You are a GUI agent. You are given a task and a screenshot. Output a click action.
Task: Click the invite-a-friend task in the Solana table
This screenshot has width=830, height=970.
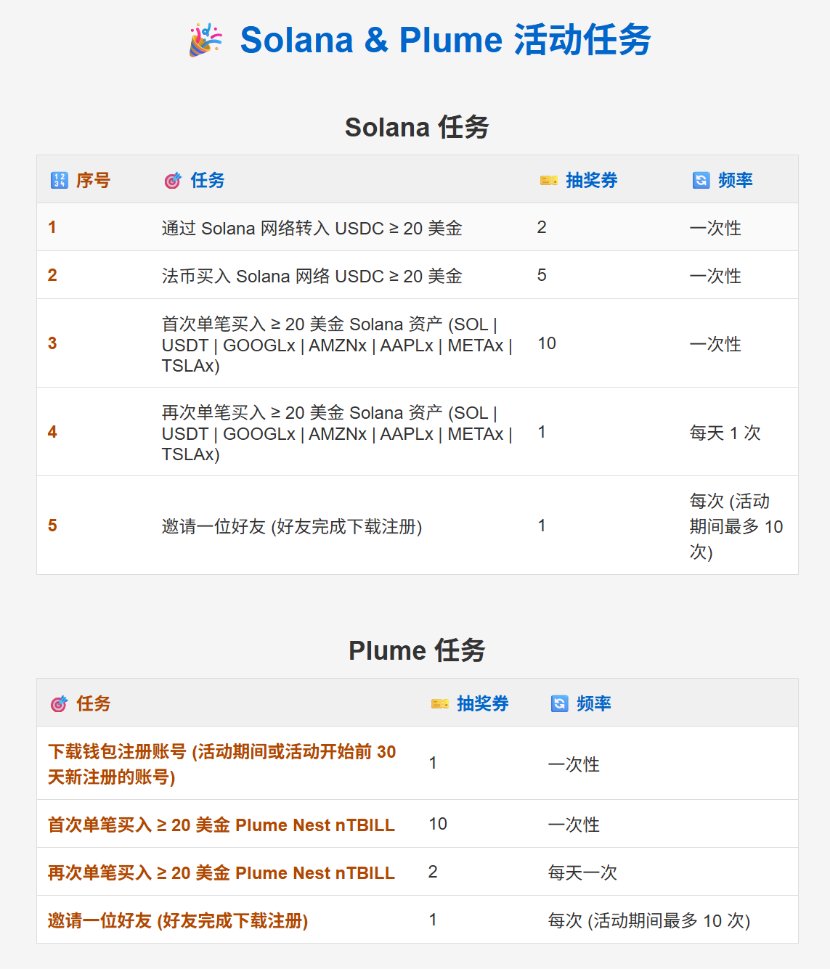(291, 526)
